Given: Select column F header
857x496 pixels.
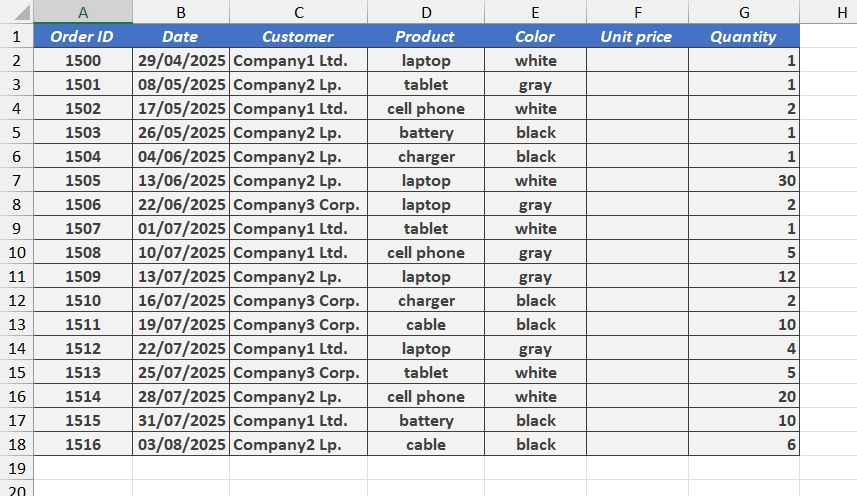Looking at the screenshot, I should (x=637, y=12).
